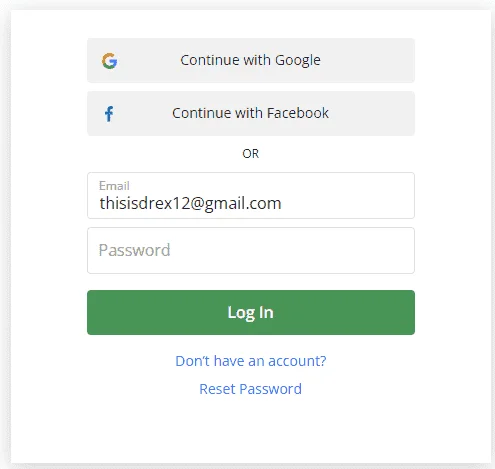Image resolution: width=495 pixels, height=469 pixels.
Task: Click the Facebook 'f' logo icon
Action: [x=109, y=114]
